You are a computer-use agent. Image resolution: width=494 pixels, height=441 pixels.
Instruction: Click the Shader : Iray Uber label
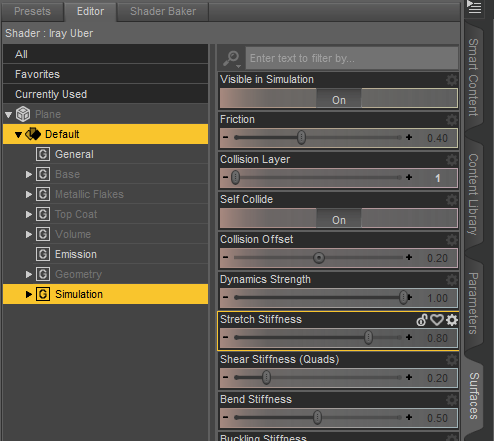pos(49,33)
